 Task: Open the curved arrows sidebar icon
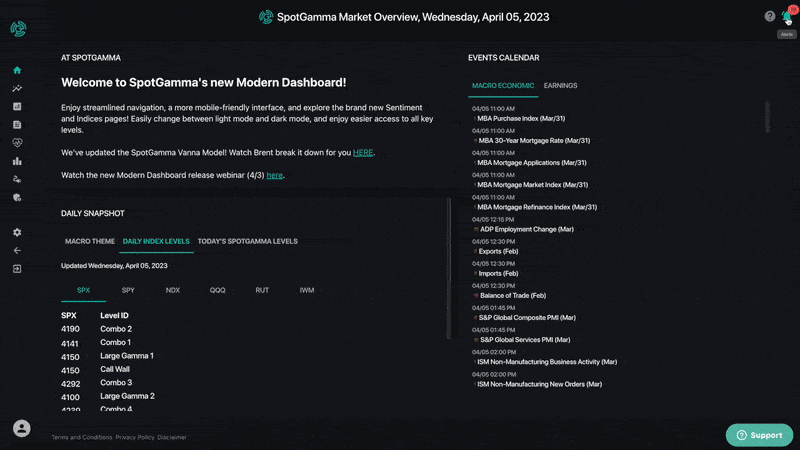[x=17, y=179]
